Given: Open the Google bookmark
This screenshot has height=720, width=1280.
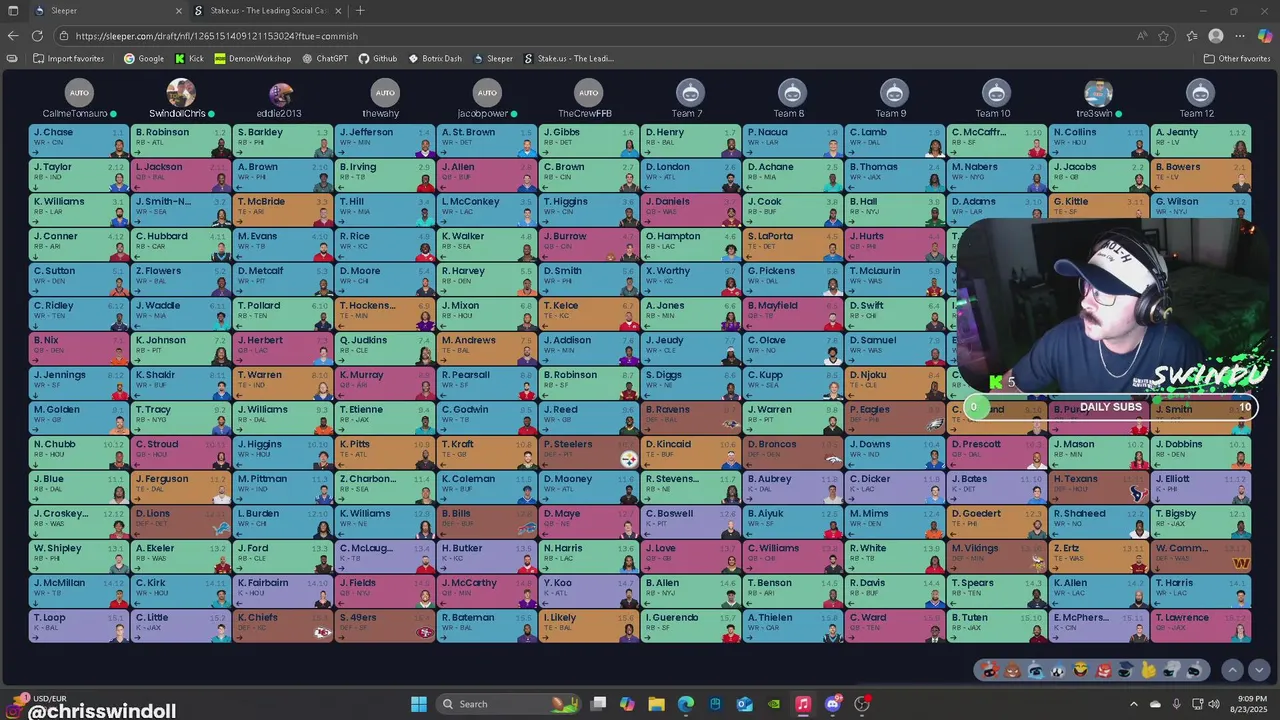Looking at the screenshot, I should (x=143, y=58).
